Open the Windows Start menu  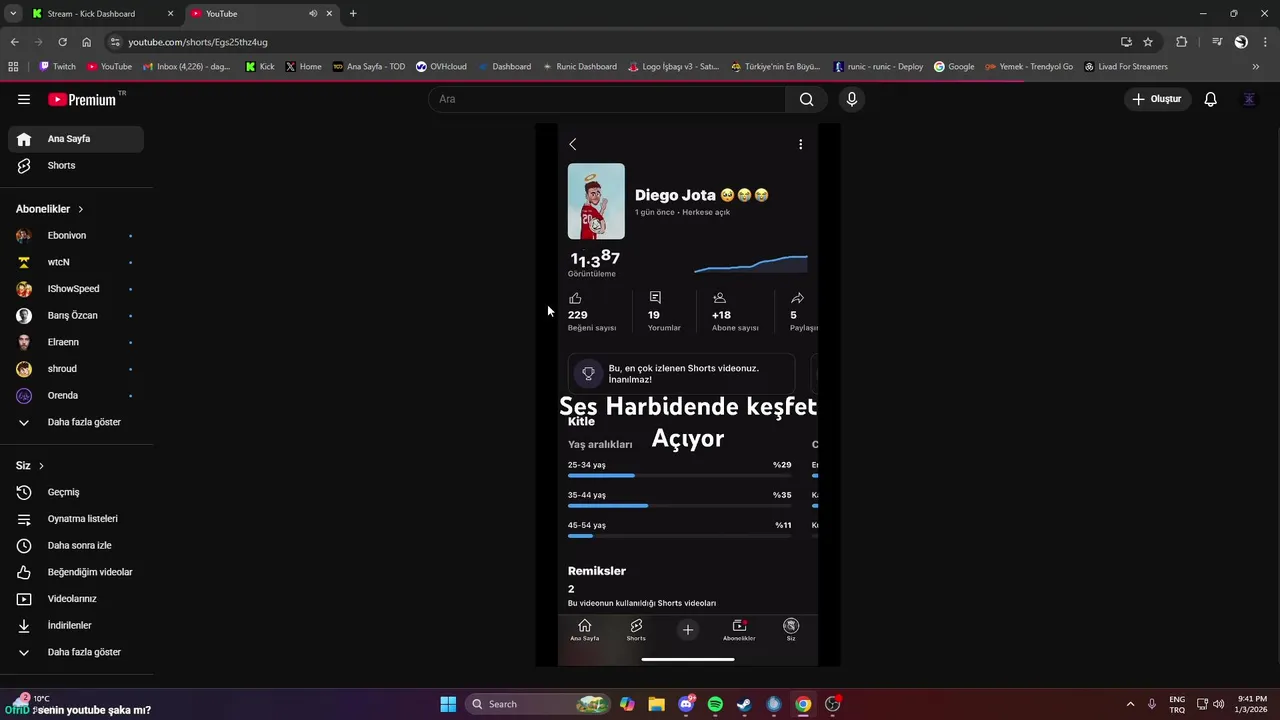448,704
